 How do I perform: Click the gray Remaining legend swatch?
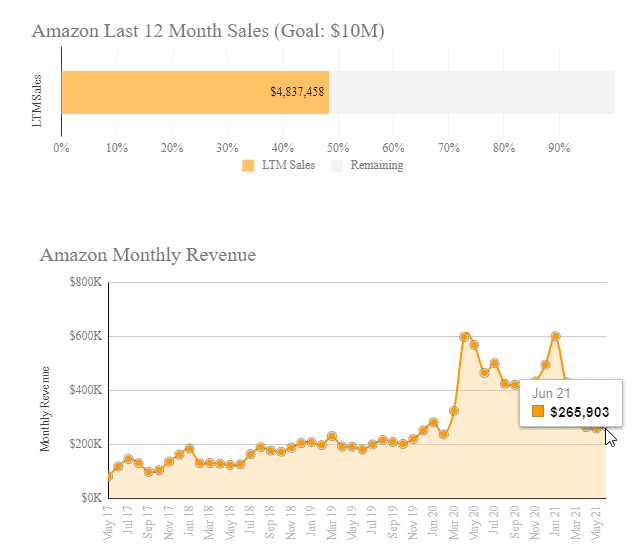point(337,166)
